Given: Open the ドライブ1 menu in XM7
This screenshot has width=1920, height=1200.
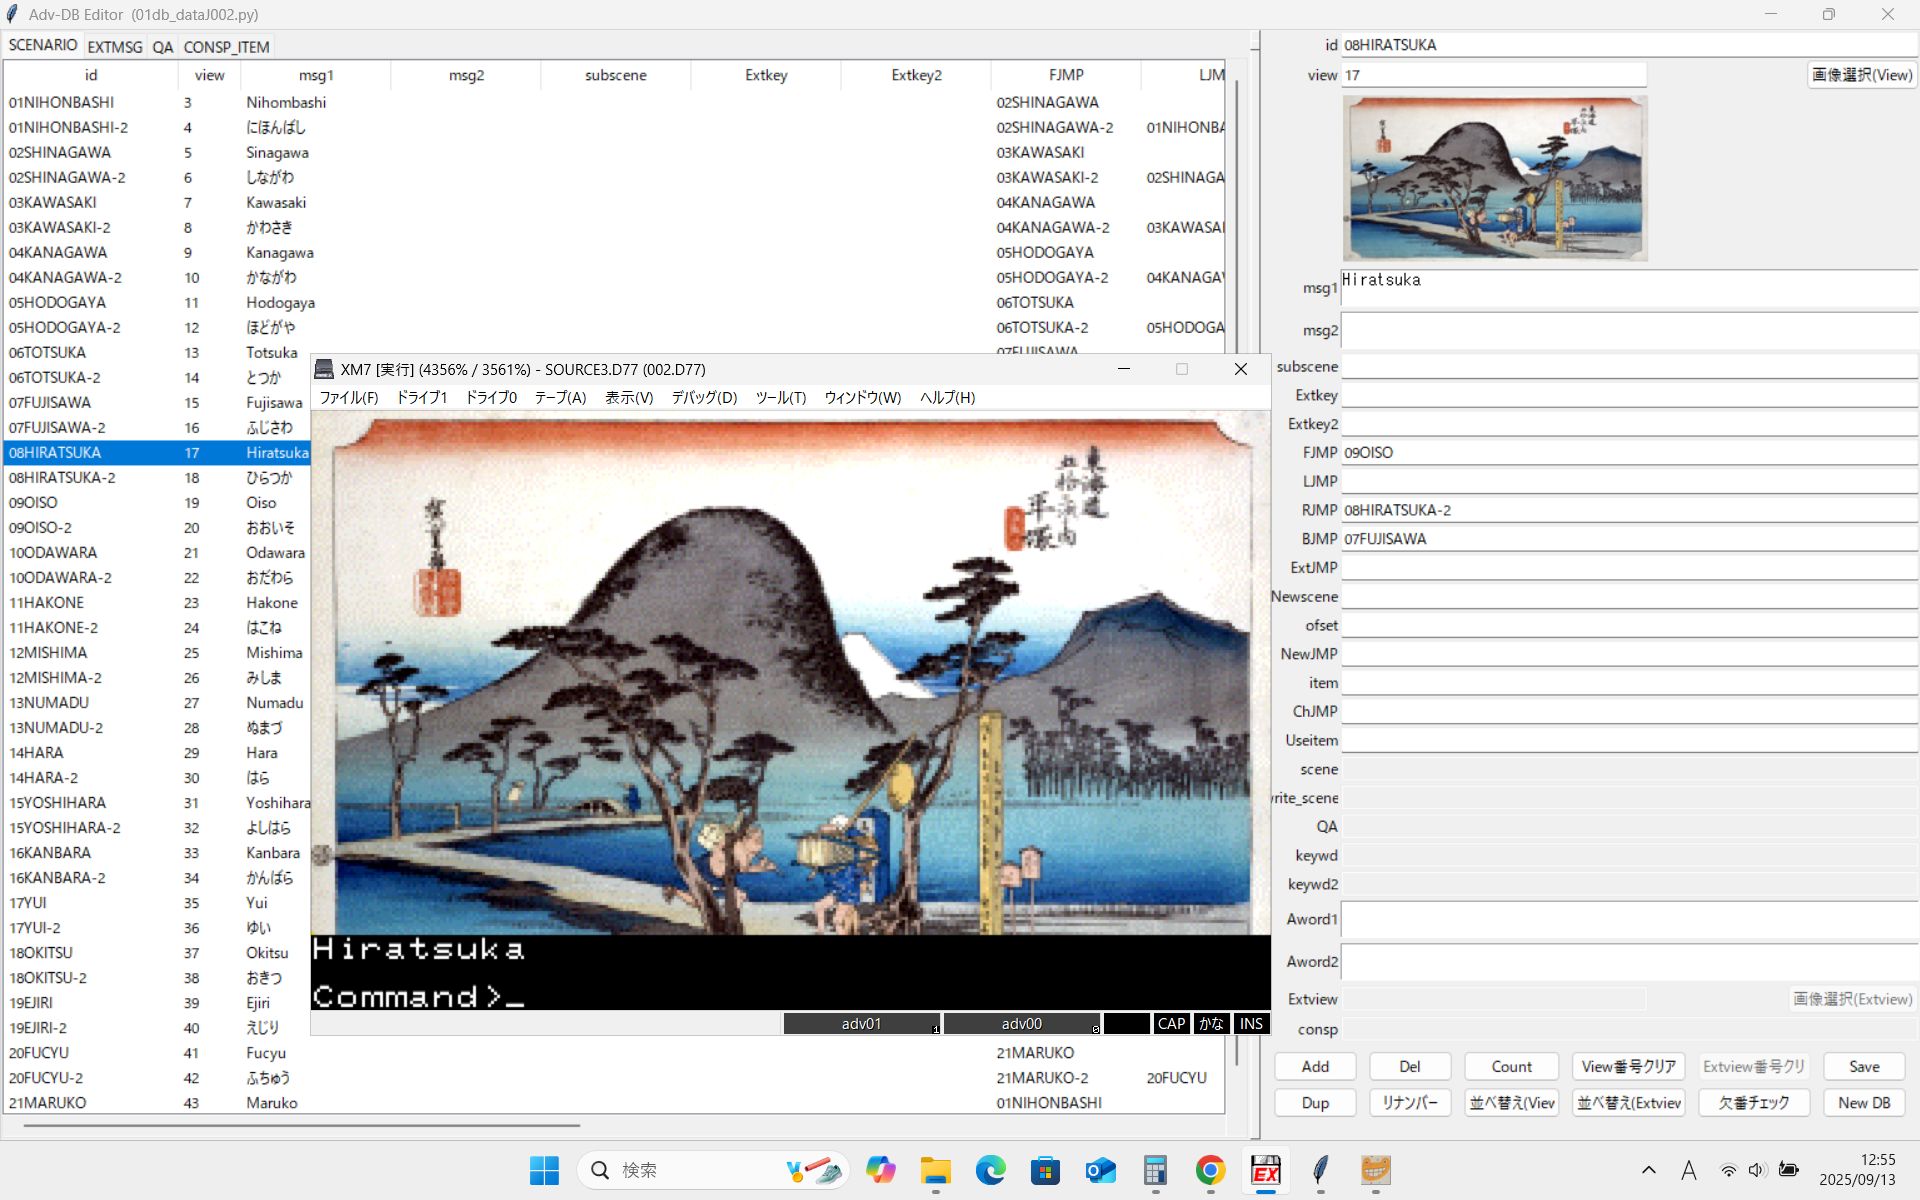Looking at the screenshot, I should 421,397.
